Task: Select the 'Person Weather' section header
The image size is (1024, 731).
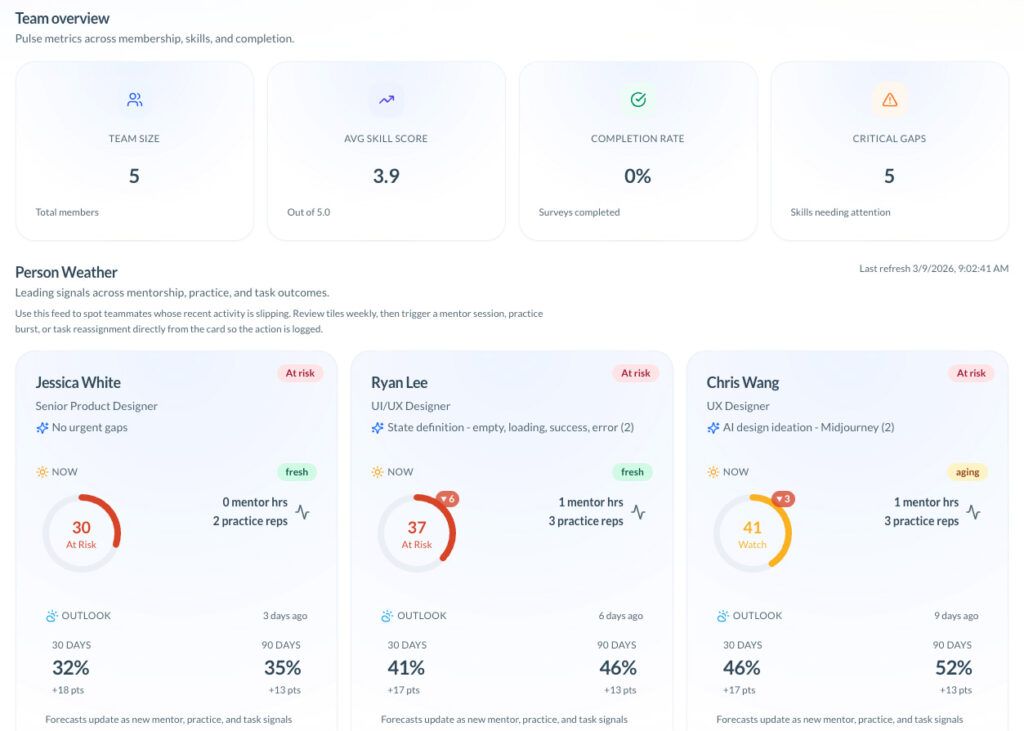Action: click(x=65, y=272)
